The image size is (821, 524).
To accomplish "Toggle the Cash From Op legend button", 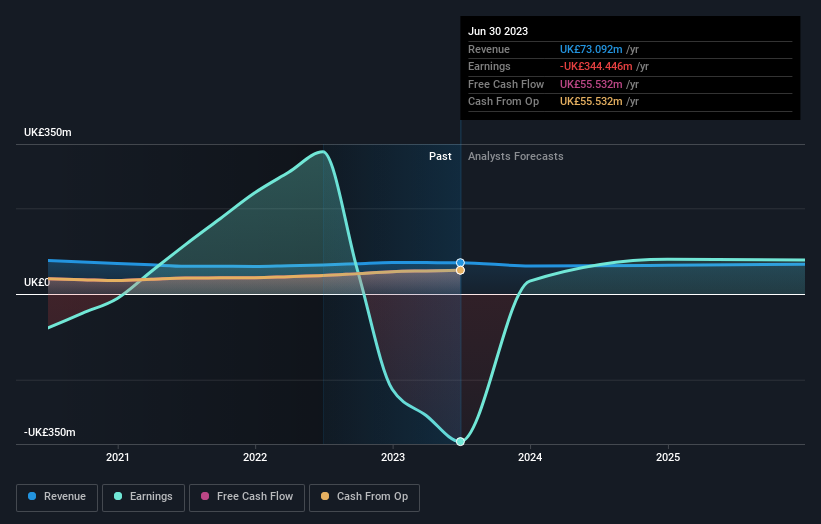I will pos(364,497).
